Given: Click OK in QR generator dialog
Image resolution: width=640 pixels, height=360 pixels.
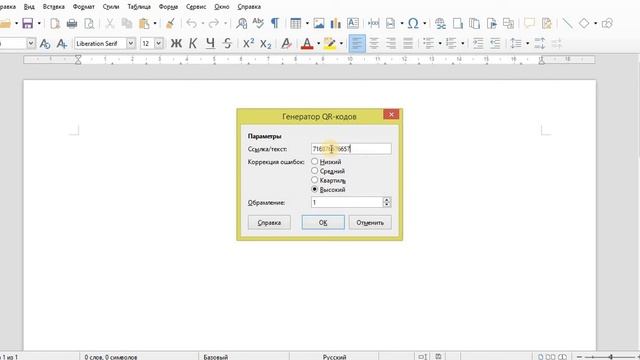Looking at the screenshot, I should (x=323, y=222).
